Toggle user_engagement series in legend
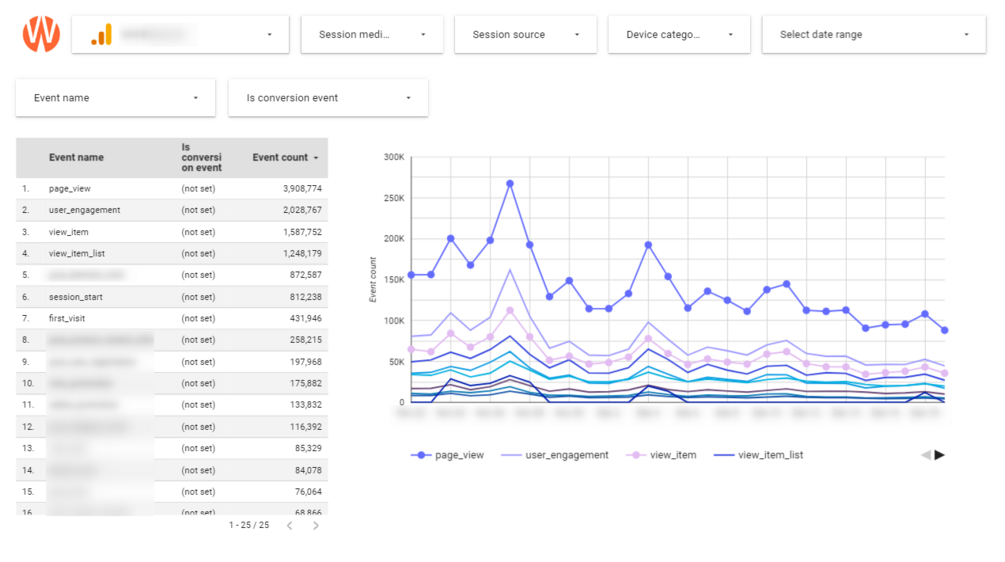The image size is (1005, 562). [x=553, y=455]
